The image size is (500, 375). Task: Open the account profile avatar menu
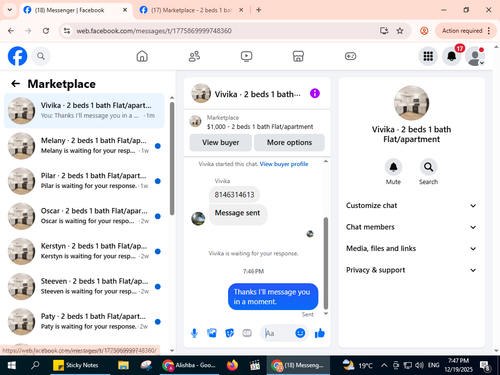click(x=475, y=56)
